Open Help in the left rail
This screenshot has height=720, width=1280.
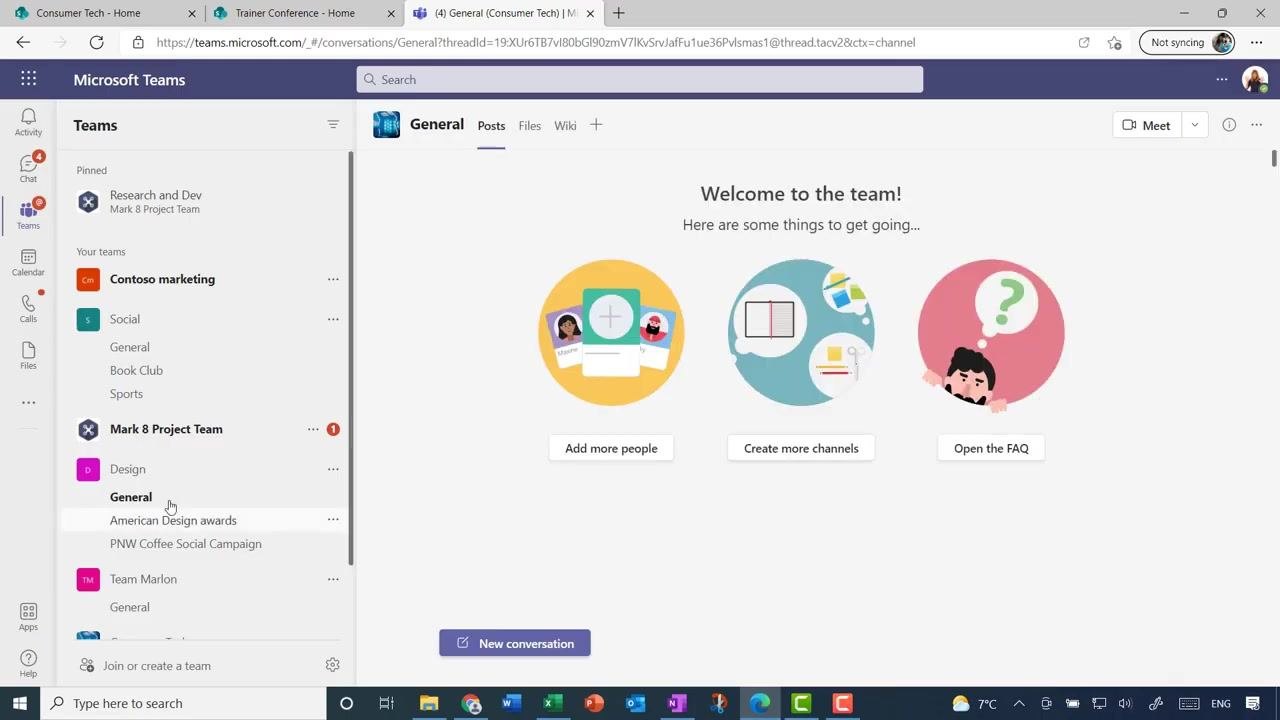[28, 663]
